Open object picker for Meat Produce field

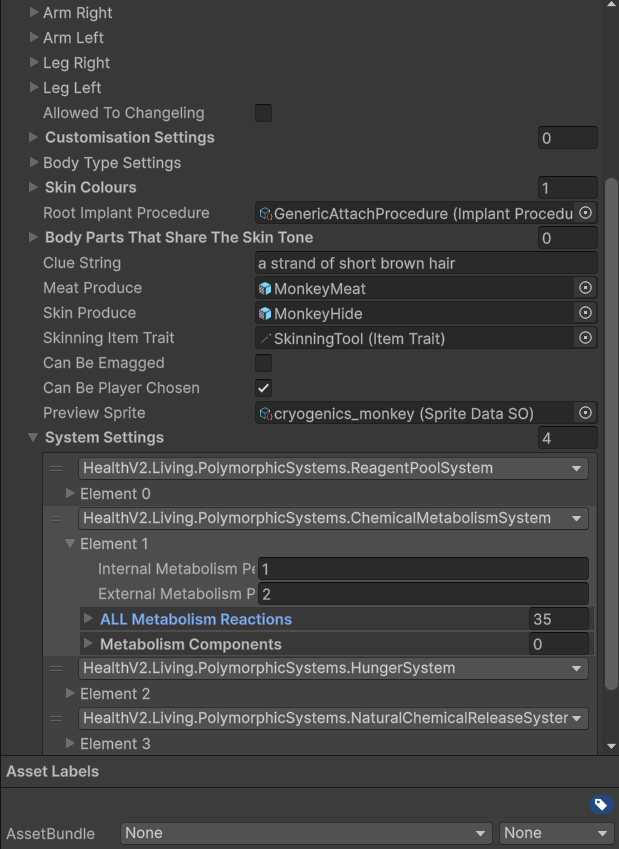[585, 288]
